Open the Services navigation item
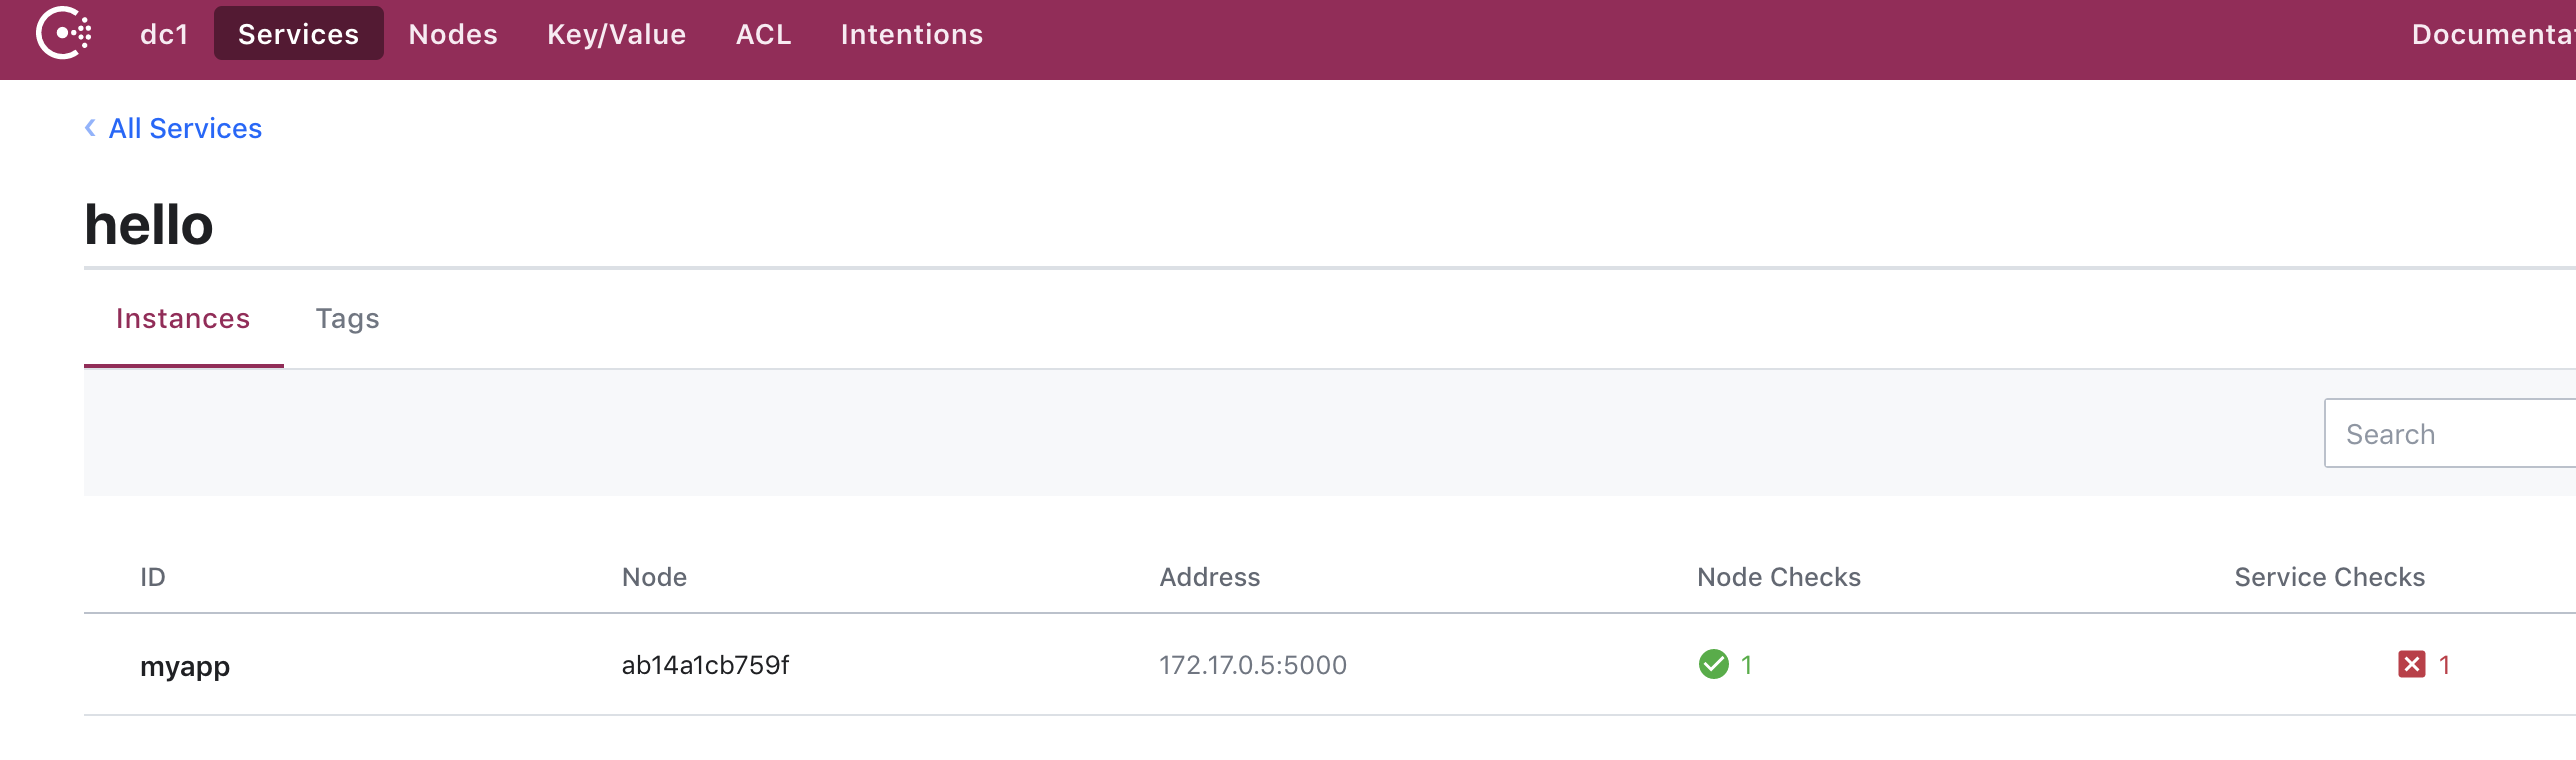Image resolution: width=2576 pixels, height=760 pixels. [298, 34]
